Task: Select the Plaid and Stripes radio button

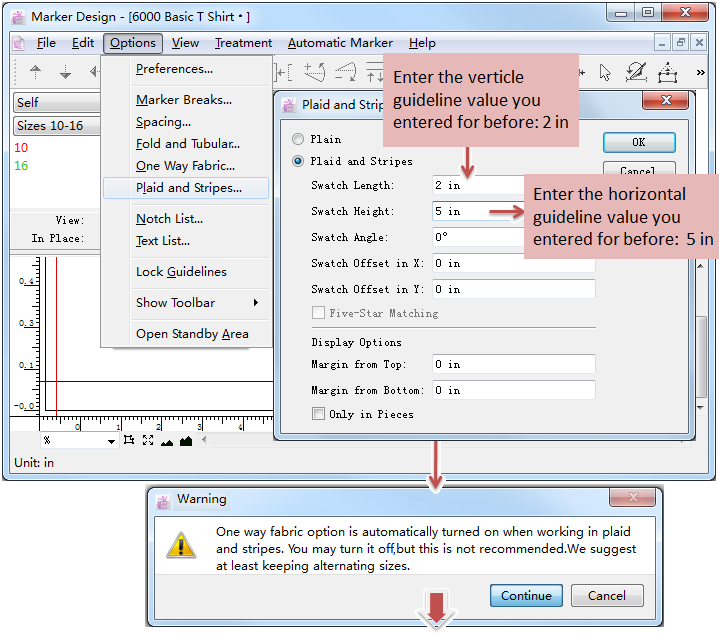Action: coord(298,161)
